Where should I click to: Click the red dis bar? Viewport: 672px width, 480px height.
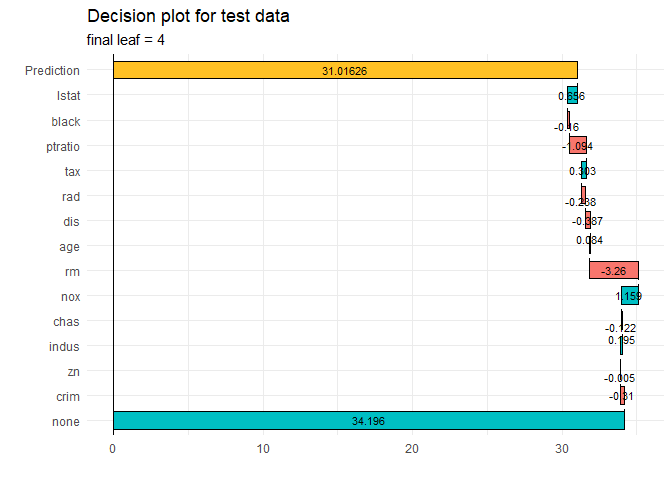click(x=588, y=220)
